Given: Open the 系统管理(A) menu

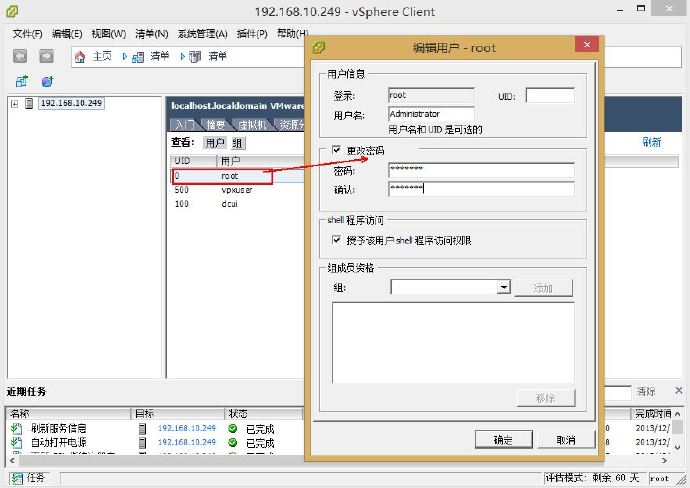Looking at the screenshot, I should pos(202,34).
